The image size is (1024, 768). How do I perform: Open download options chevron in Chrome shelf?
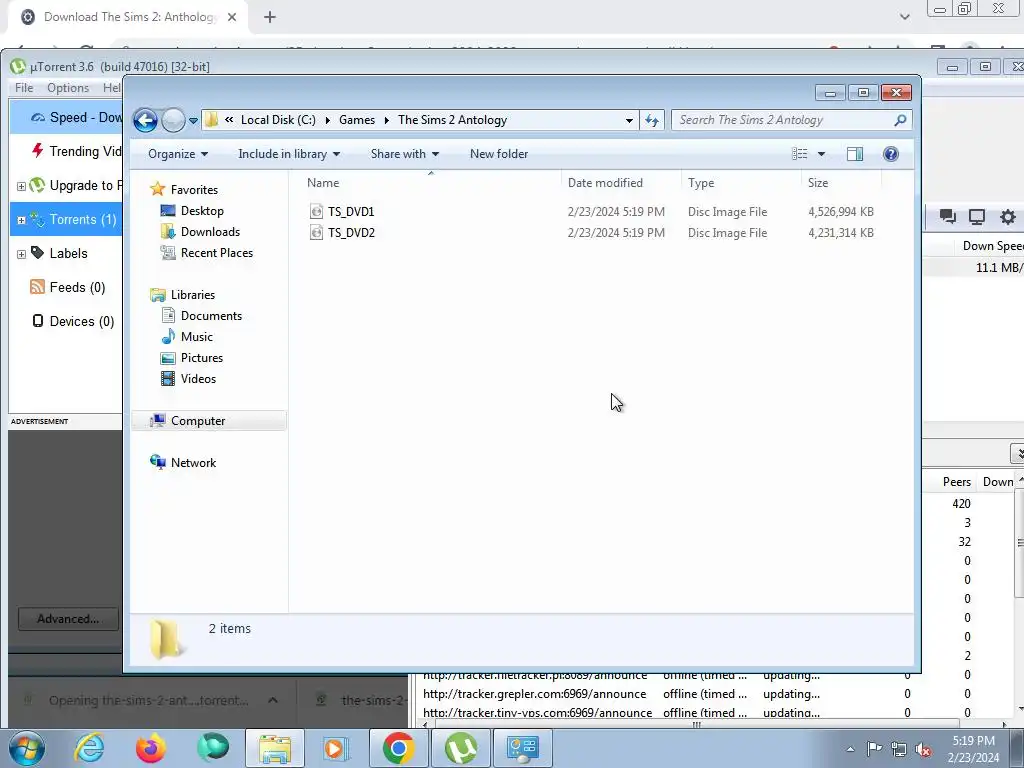point(273,700)
